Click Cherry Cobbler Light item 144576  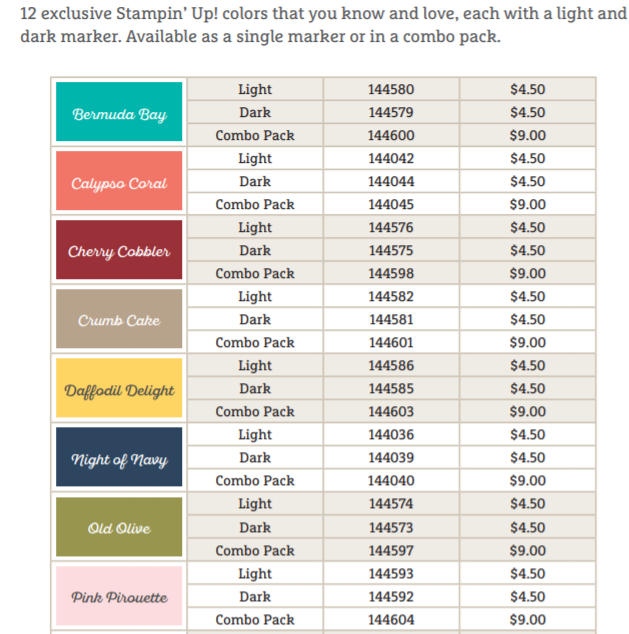[x=390, y=228]
